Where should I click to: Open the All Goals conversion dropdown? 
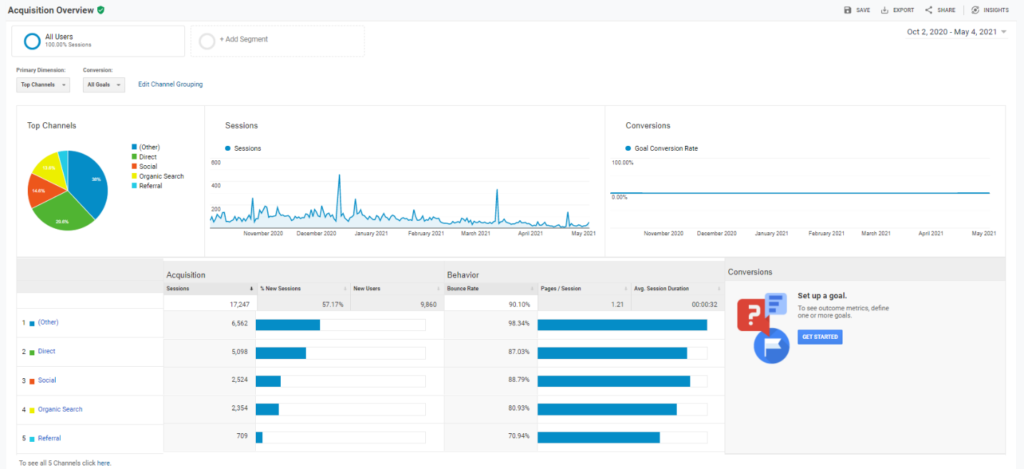coord(104,85)
